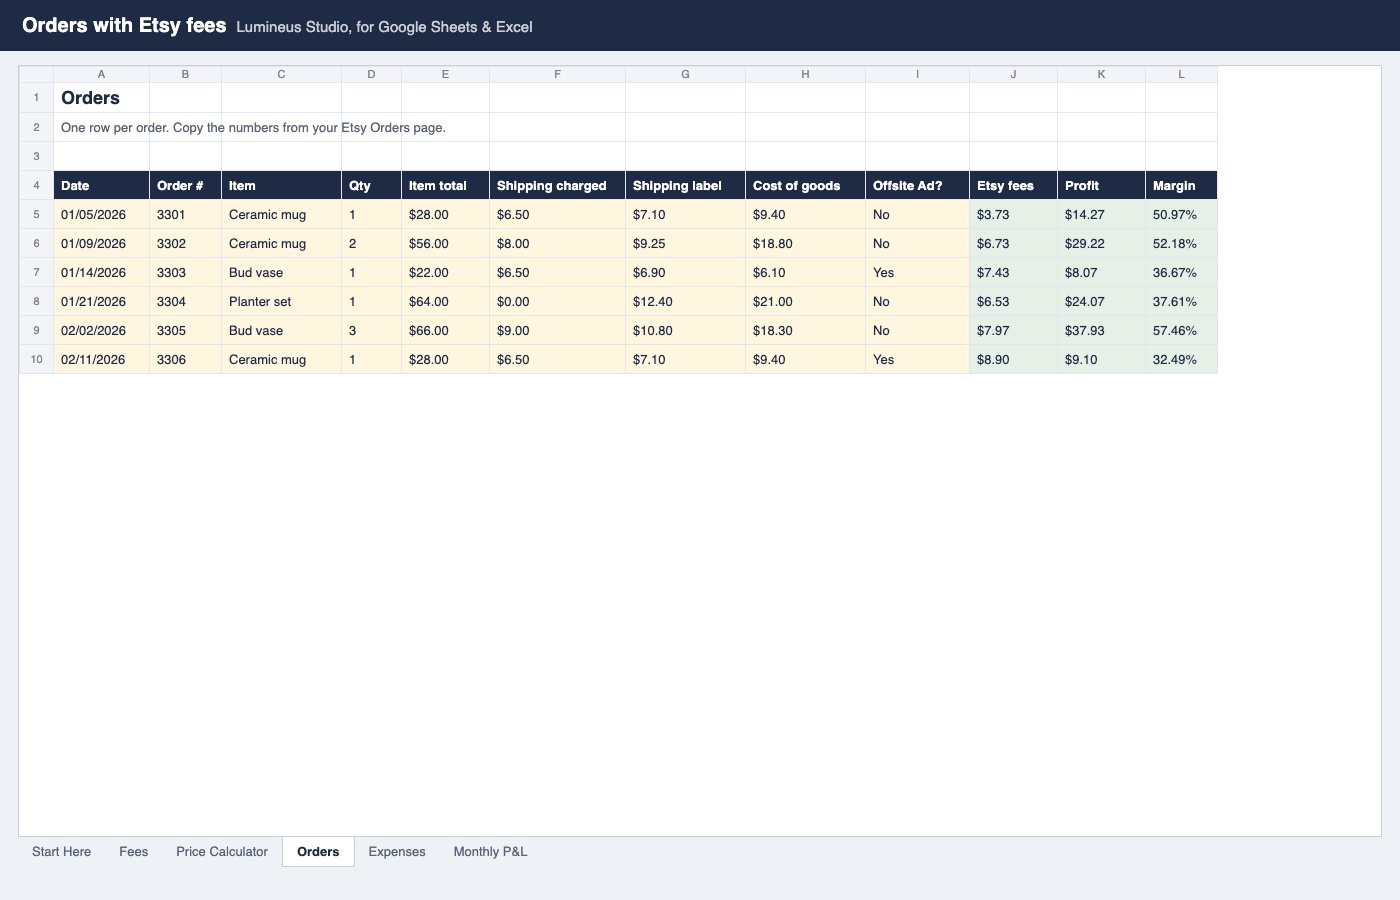Image resolution: width=1400 pixels, height=900 pixels.
Task: Click the Etsy fees header cell
Action: pos(1013,186)
